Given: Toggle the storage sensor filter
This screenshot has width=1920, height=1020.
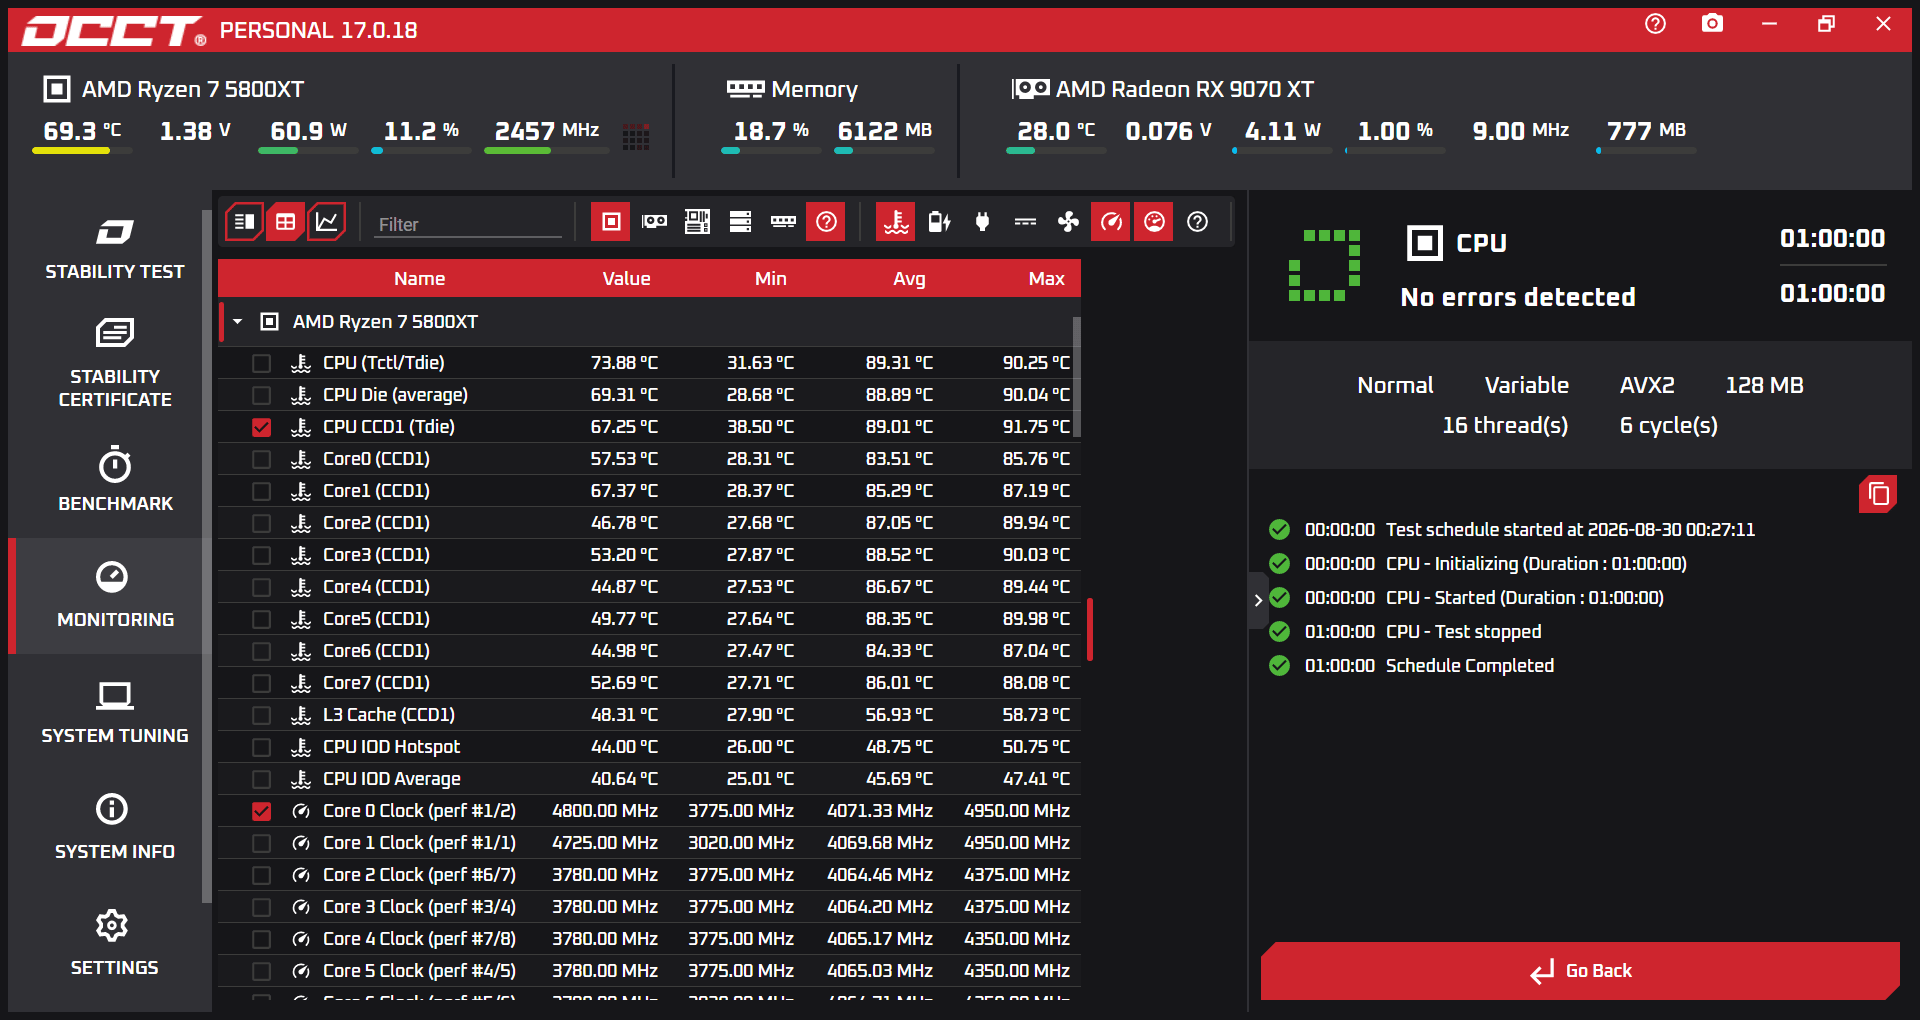Looking at the screenshot, I should (x=740, y=222).
